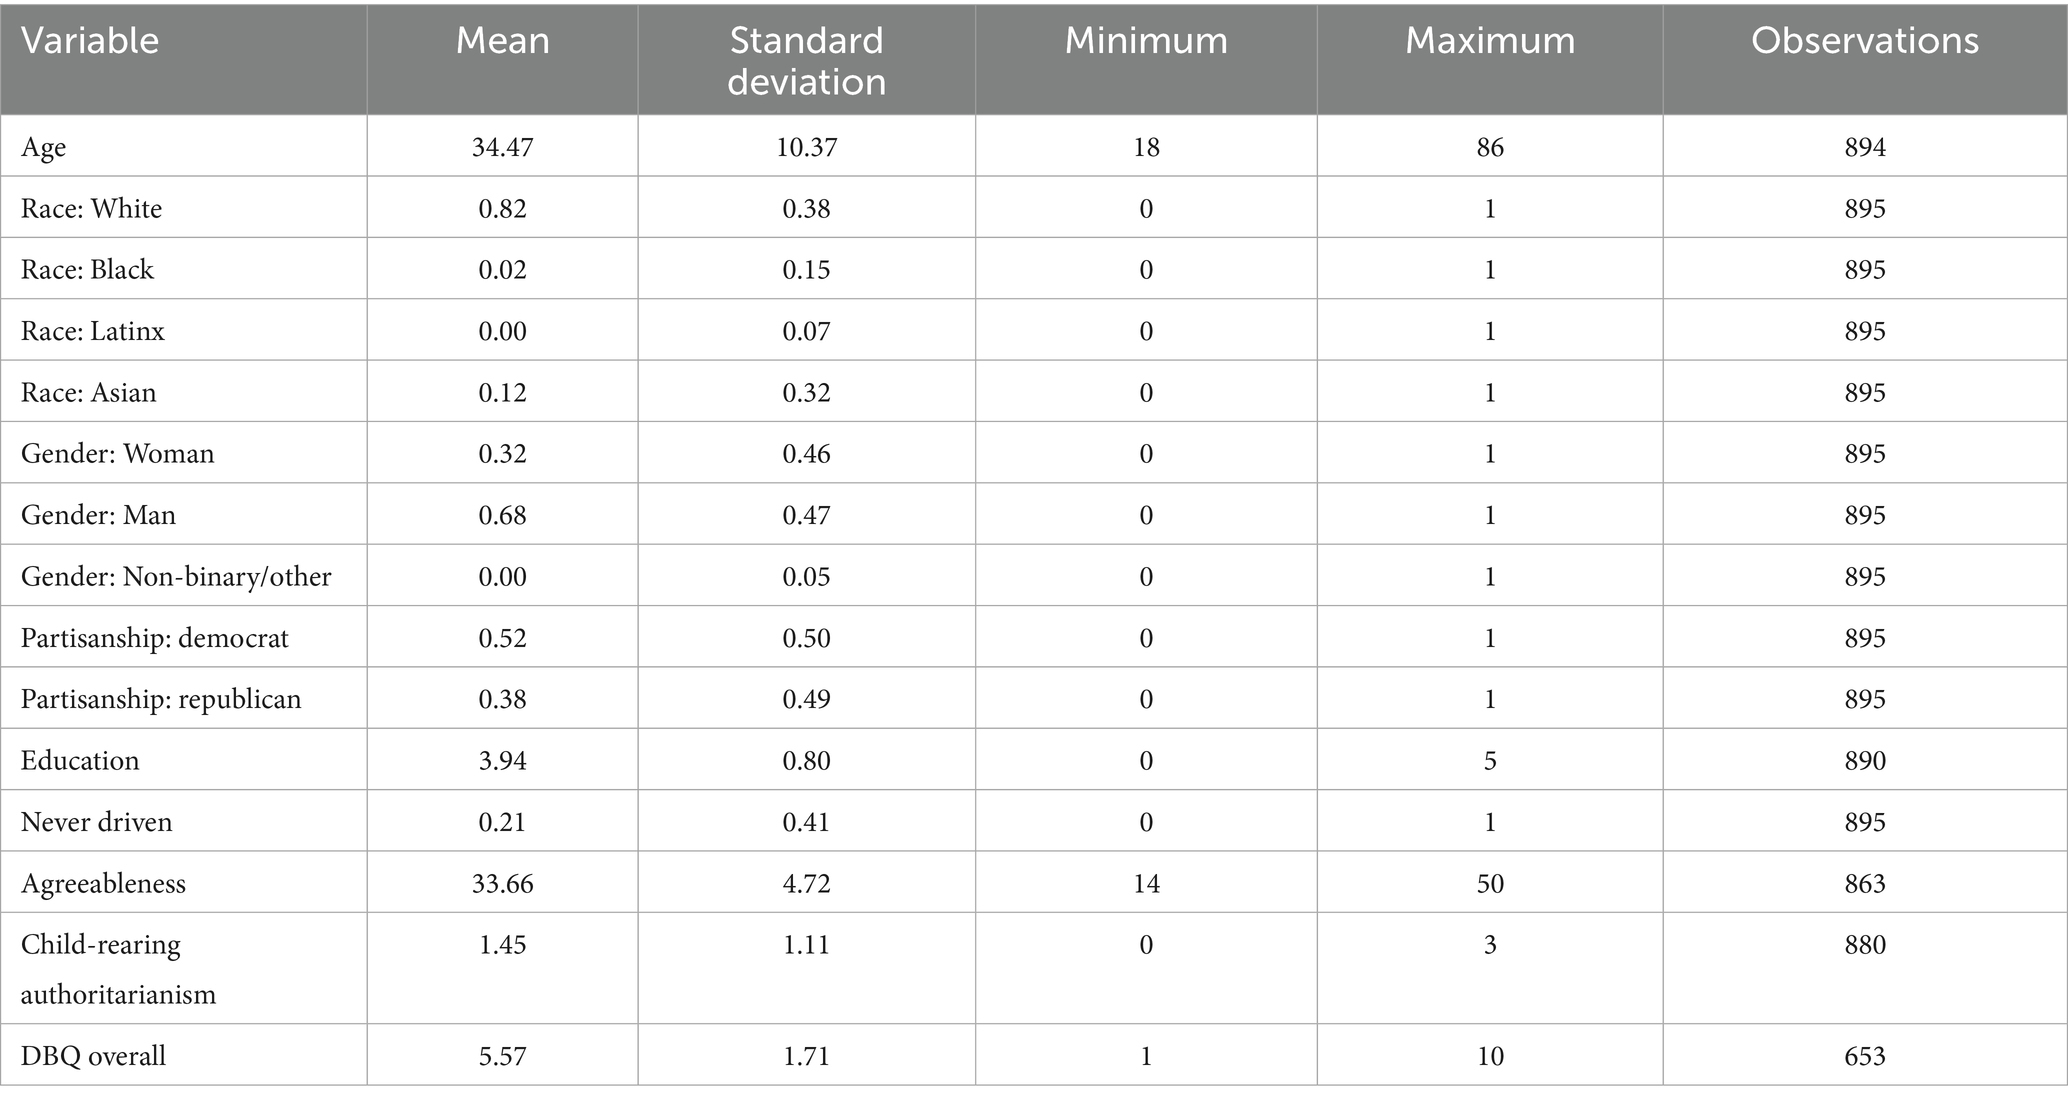Screen dimensions: 2068x1103
Task: Click Age maximum value 86
Action: pos(1490,148)
